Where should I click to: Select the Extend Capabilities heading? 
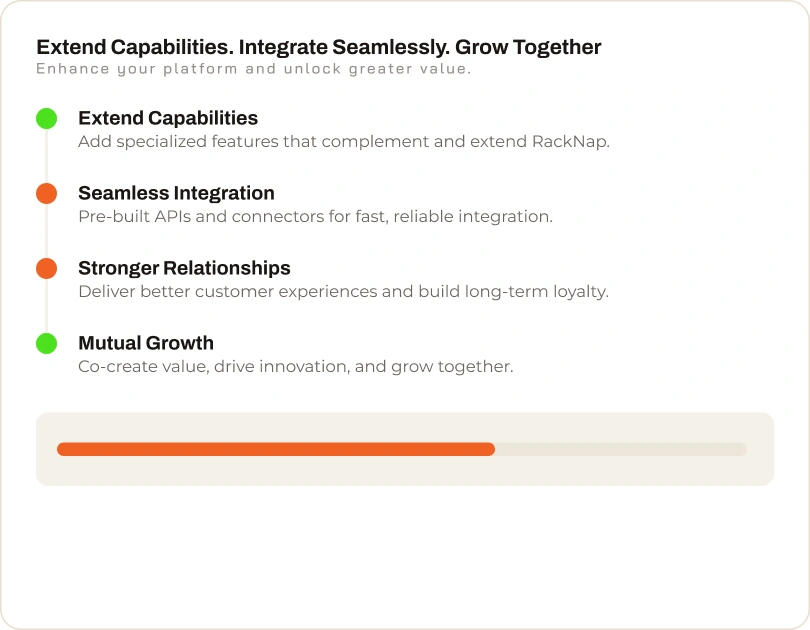tap(168, 118)
